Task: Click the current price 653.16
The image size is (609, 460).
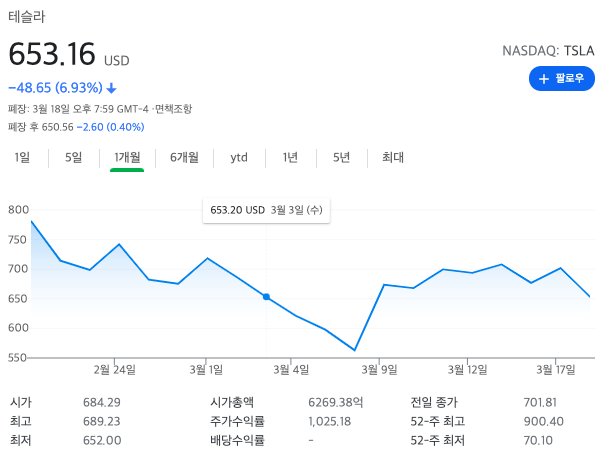Action: click(x=52, y=54)
